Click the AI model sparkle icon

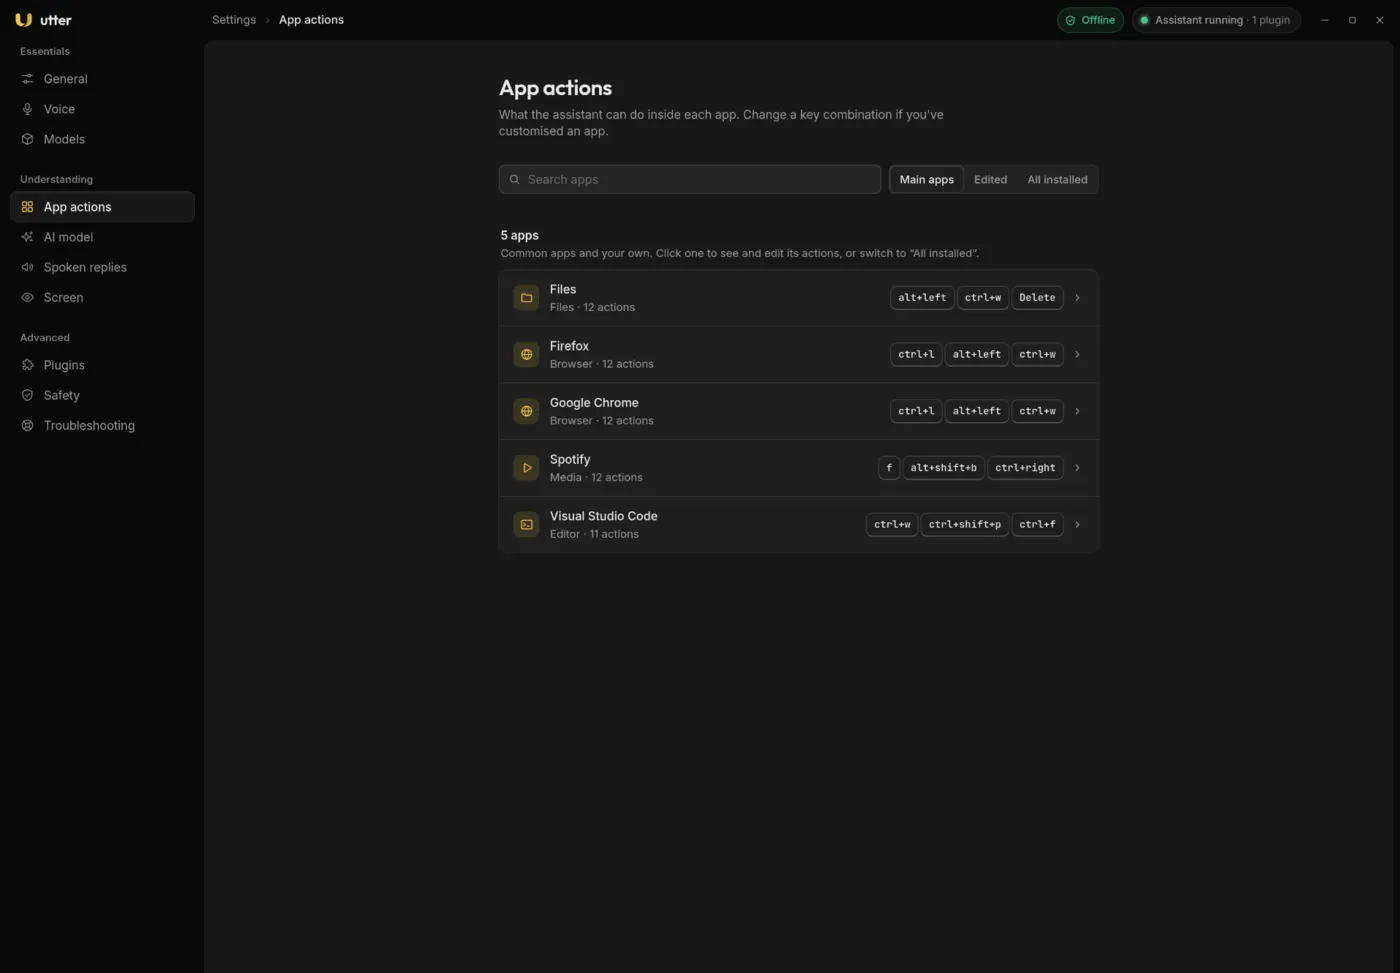click(28, 237)
